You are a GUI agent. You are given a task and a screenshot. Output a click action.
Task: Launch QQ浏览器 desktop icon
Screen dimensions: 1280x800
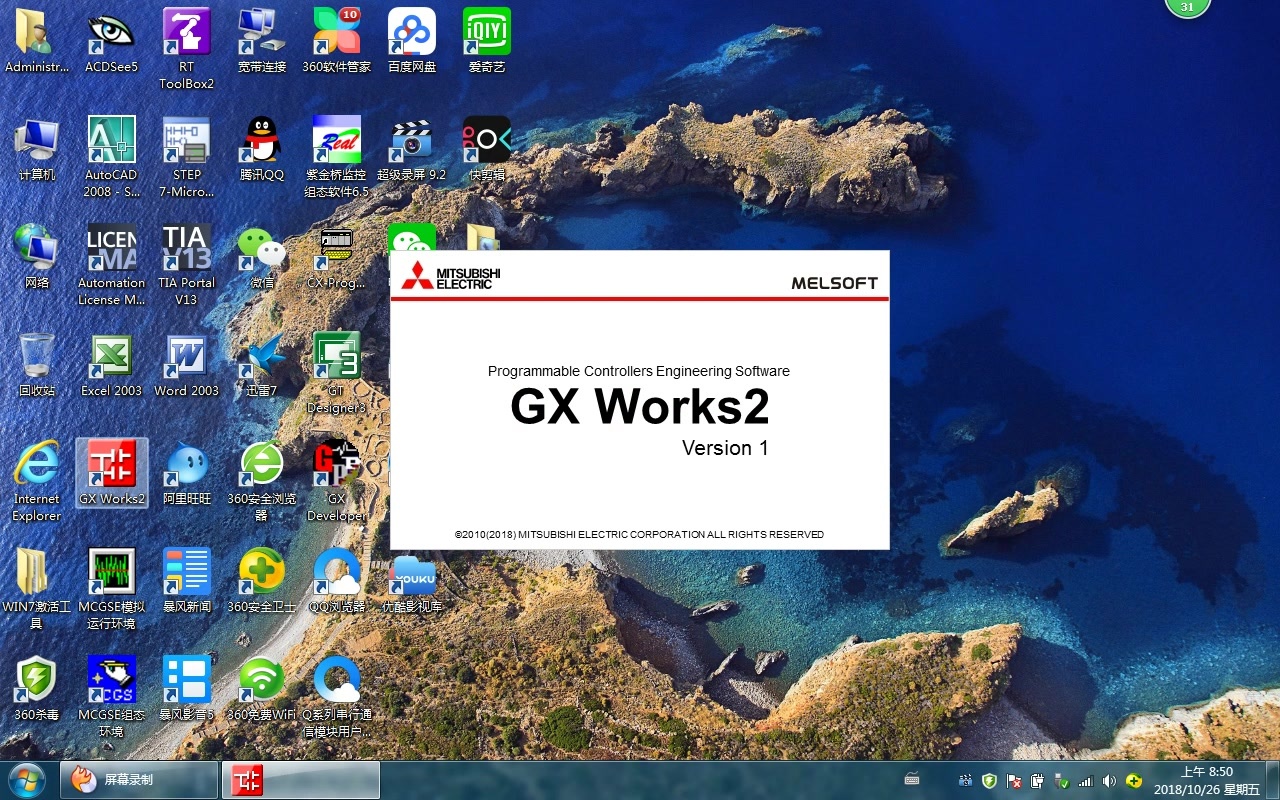point(337,580)
